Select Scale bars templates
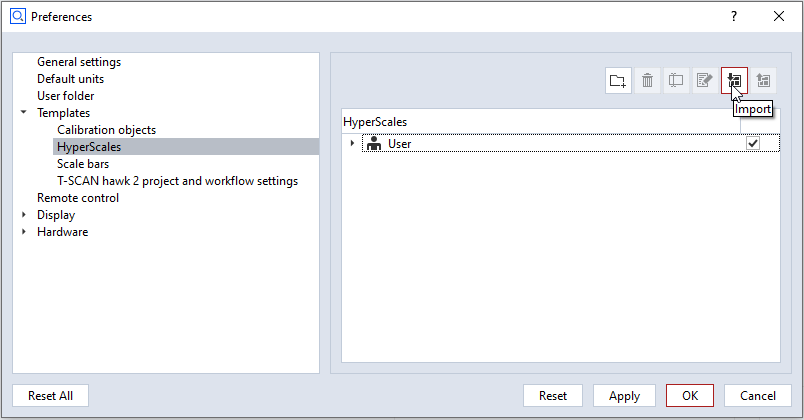804x420 pixels. point(83,164)
